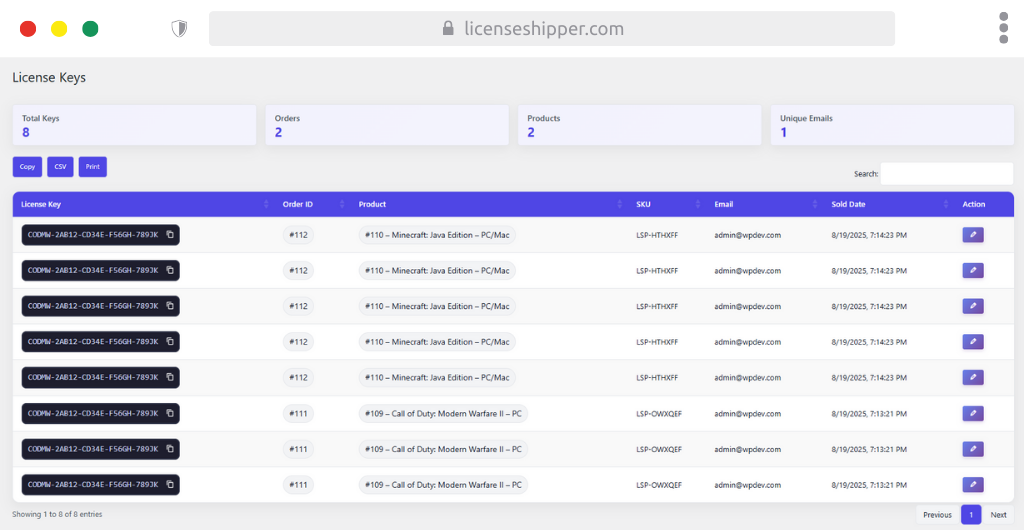1024x530 pixels.
Task: Go to page 1 in pagination
Action: point(970,515)
